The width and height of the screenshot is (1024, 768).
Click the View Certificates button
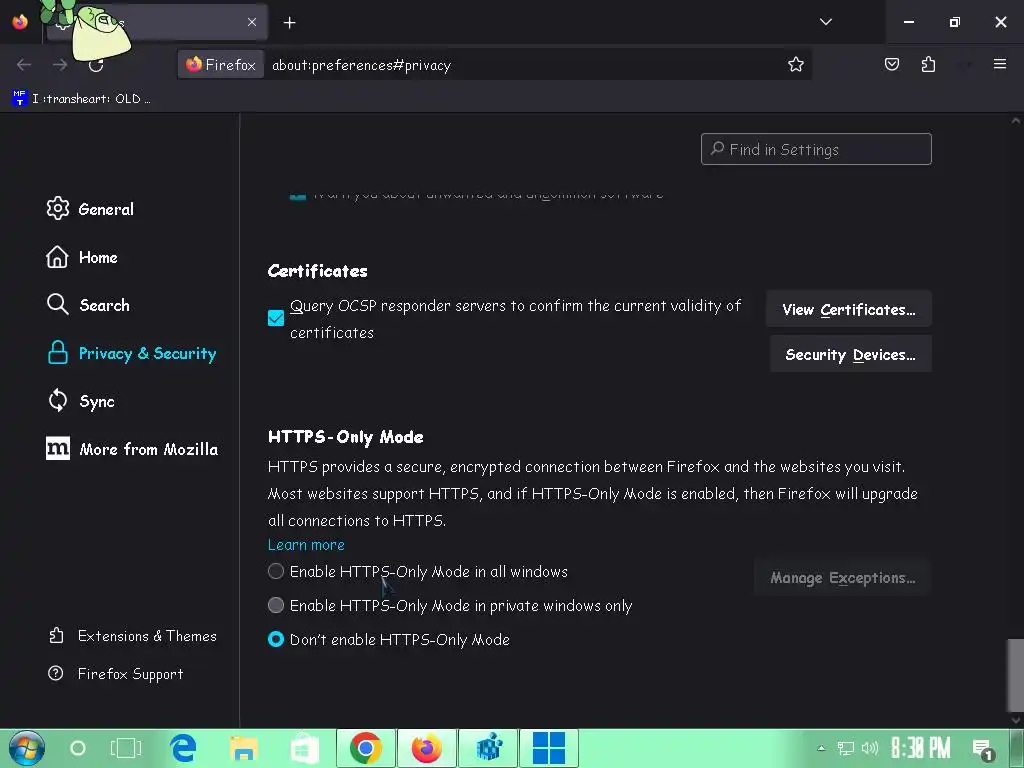pos(848,309)
